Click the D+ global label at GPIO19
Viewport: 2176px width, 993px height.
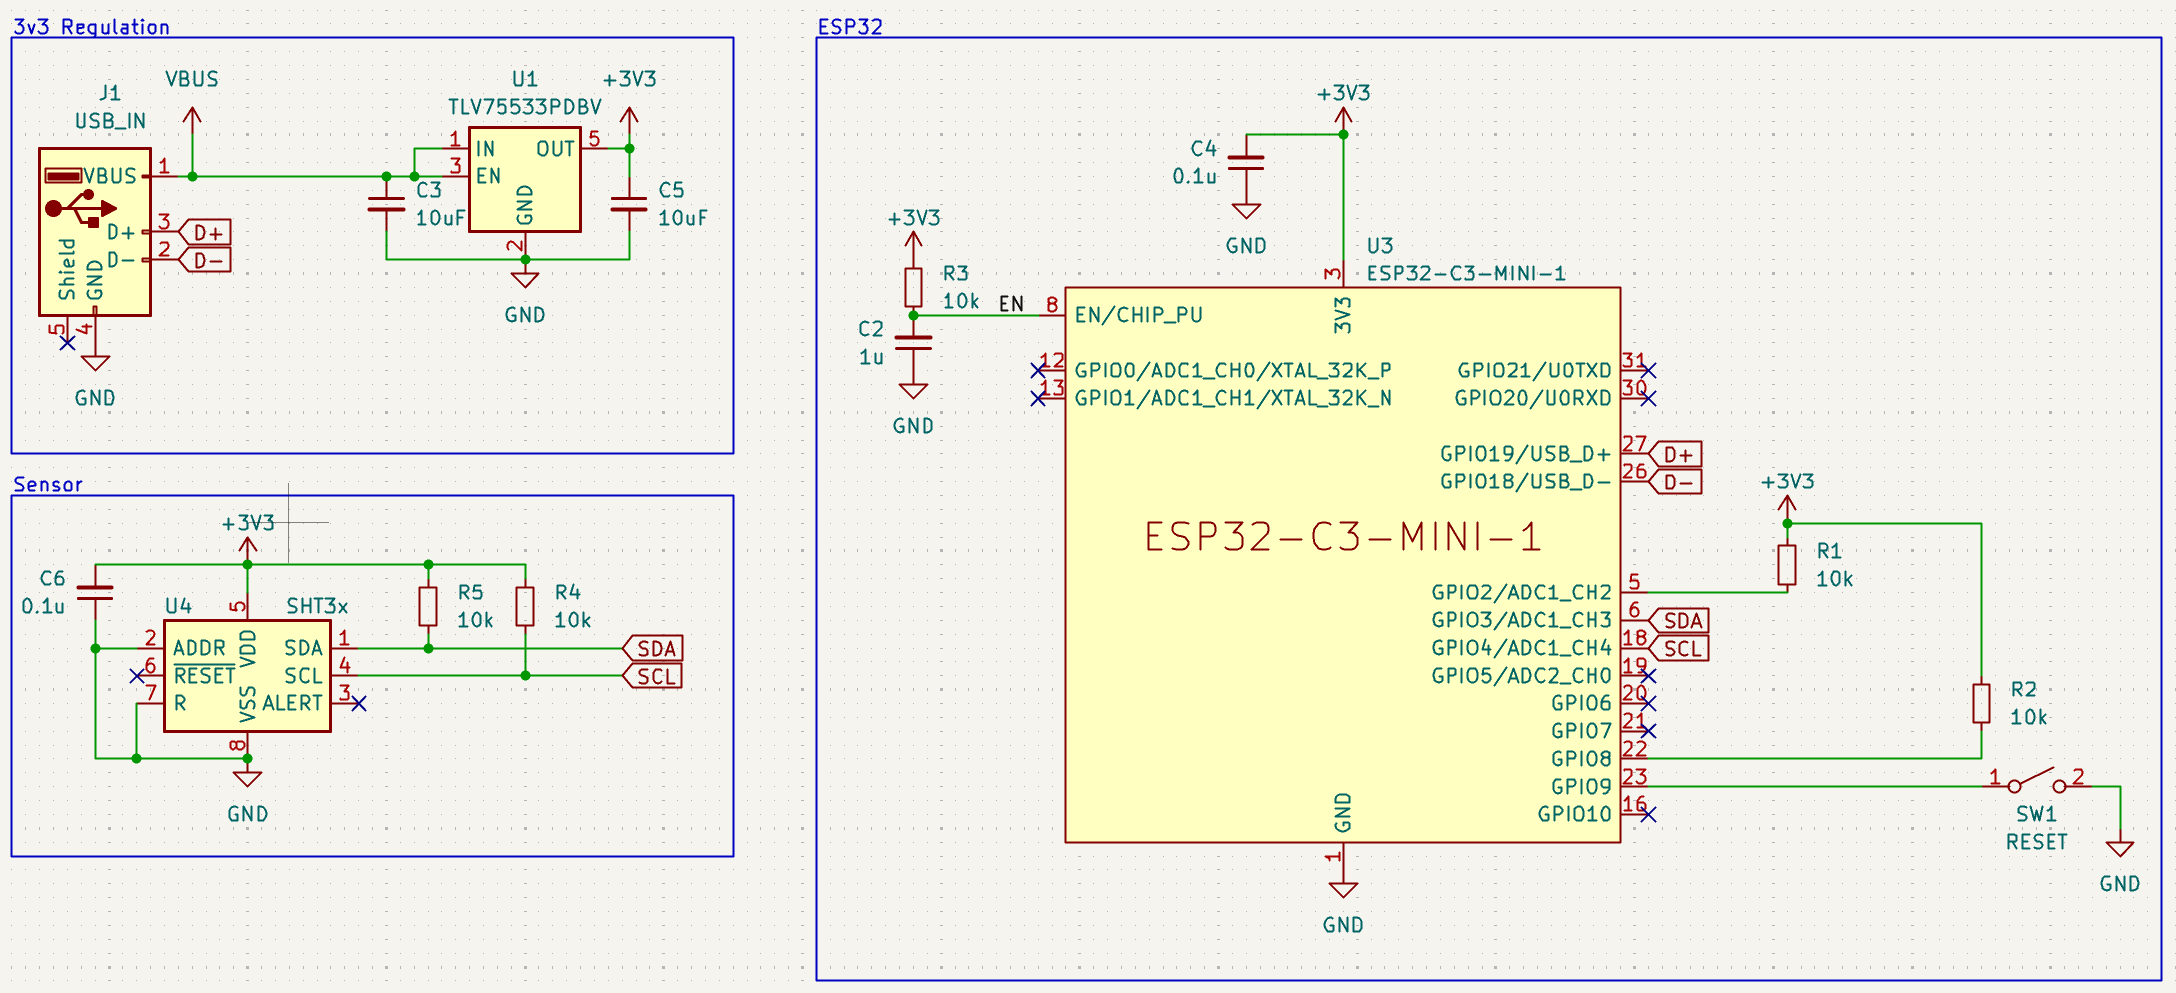pos(1675,454)
